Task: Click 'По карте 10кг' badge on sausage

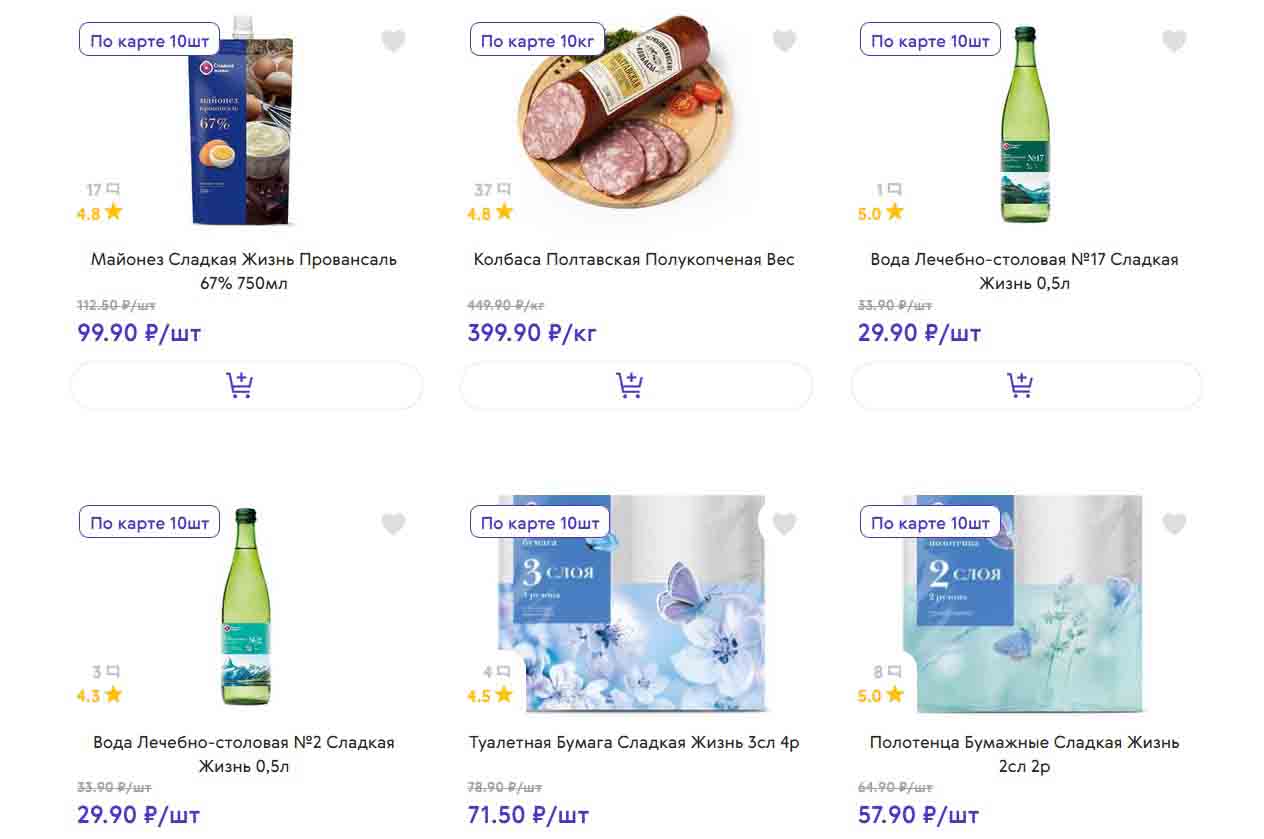Action: pos(537,41)
